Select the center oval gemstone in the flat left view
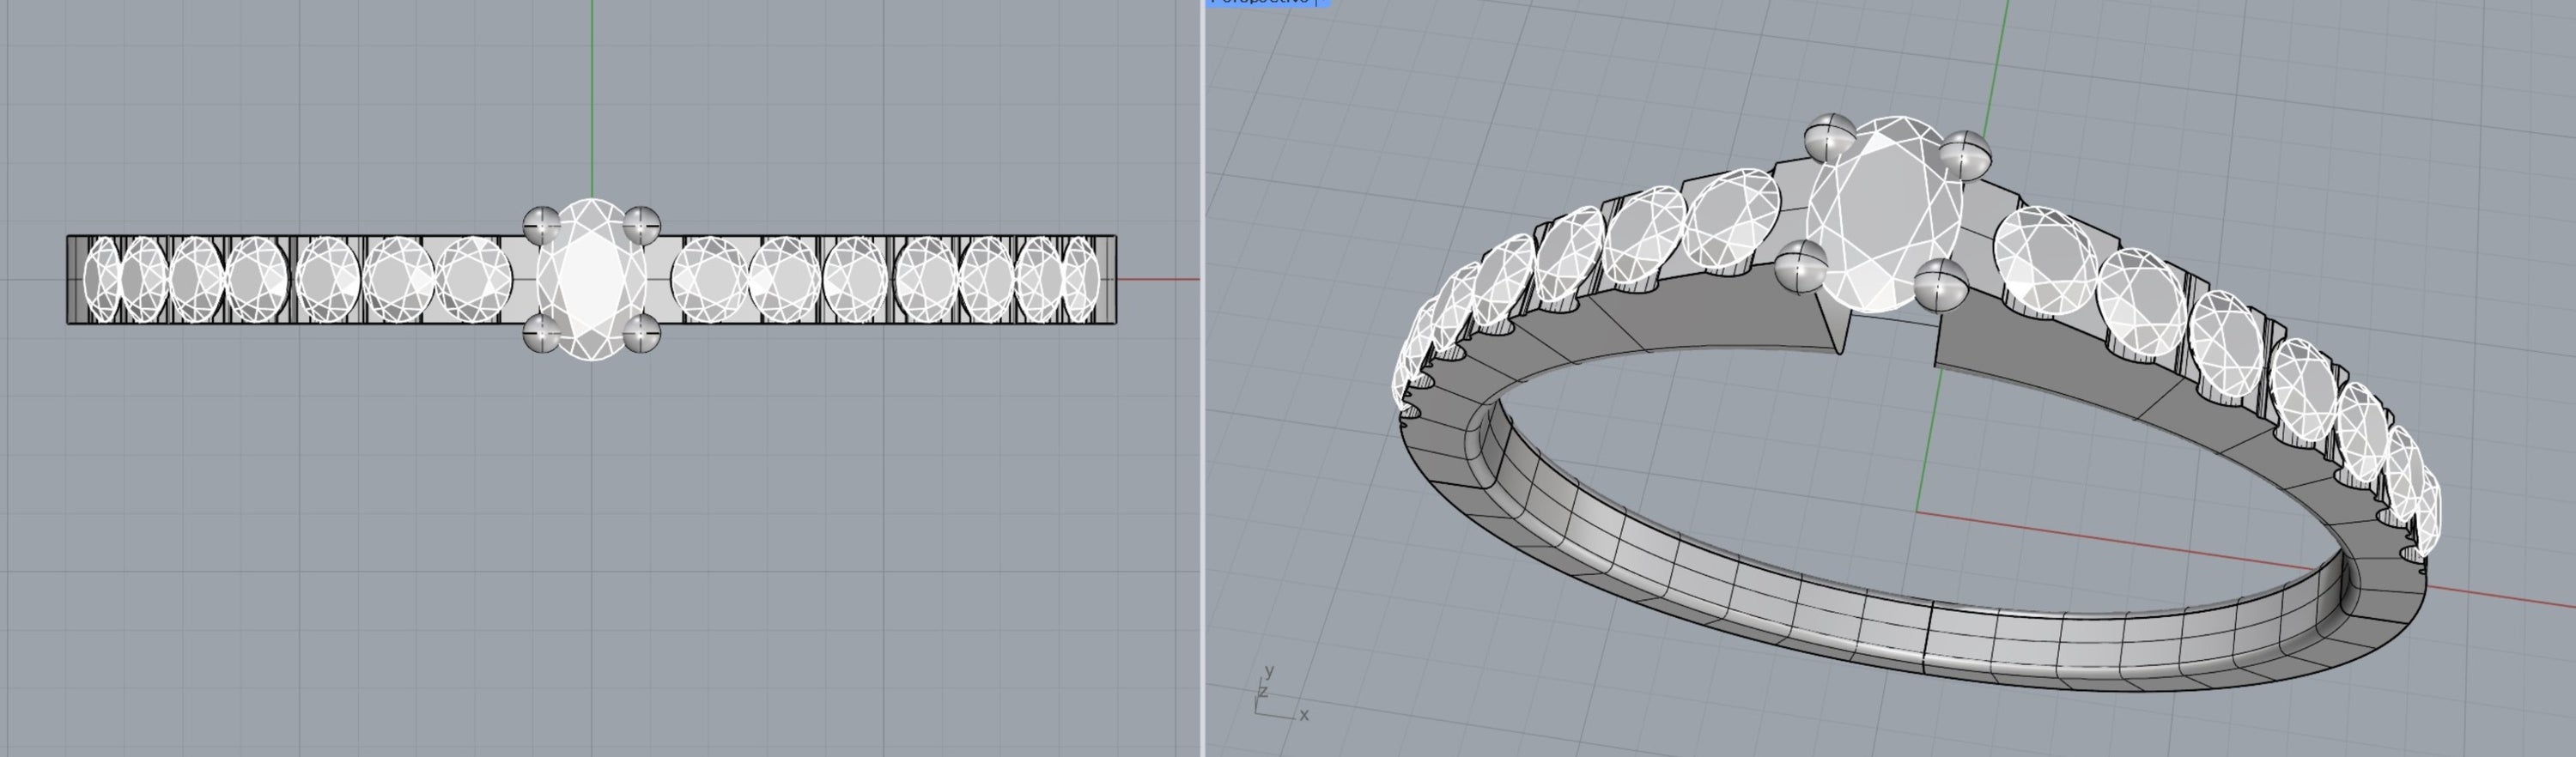The image size is (2576, 757). 591,279
